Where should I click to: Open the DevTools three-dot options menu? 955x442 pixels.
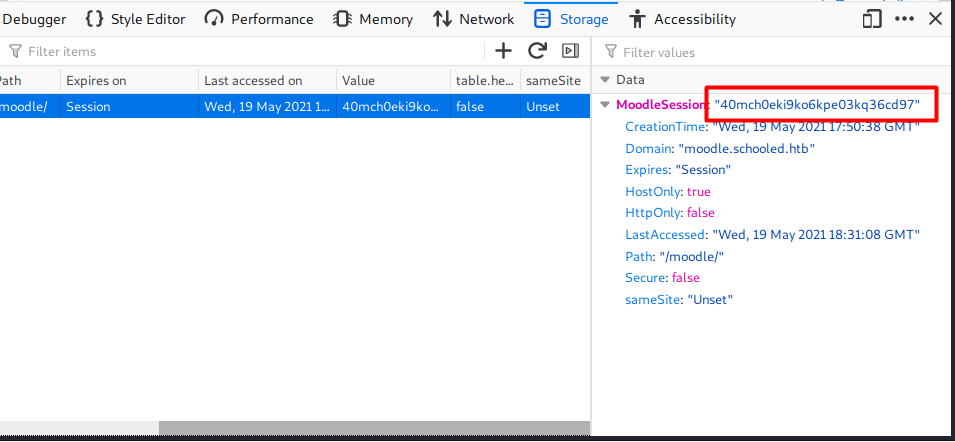[904, 19]
